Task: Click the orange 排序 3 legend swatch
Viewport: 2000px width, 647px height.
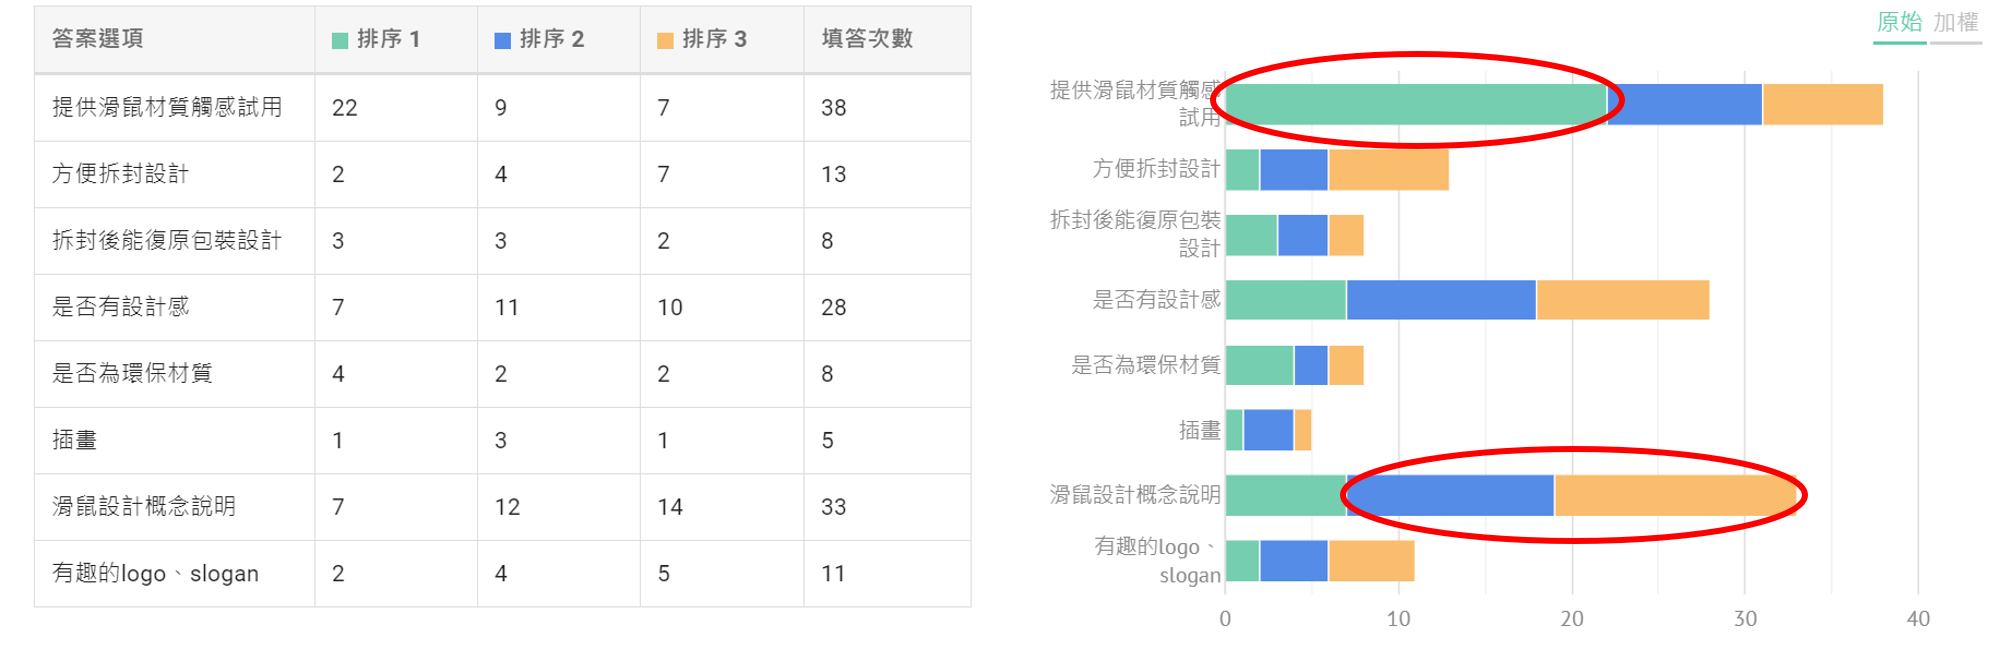Action: [665, 40]
